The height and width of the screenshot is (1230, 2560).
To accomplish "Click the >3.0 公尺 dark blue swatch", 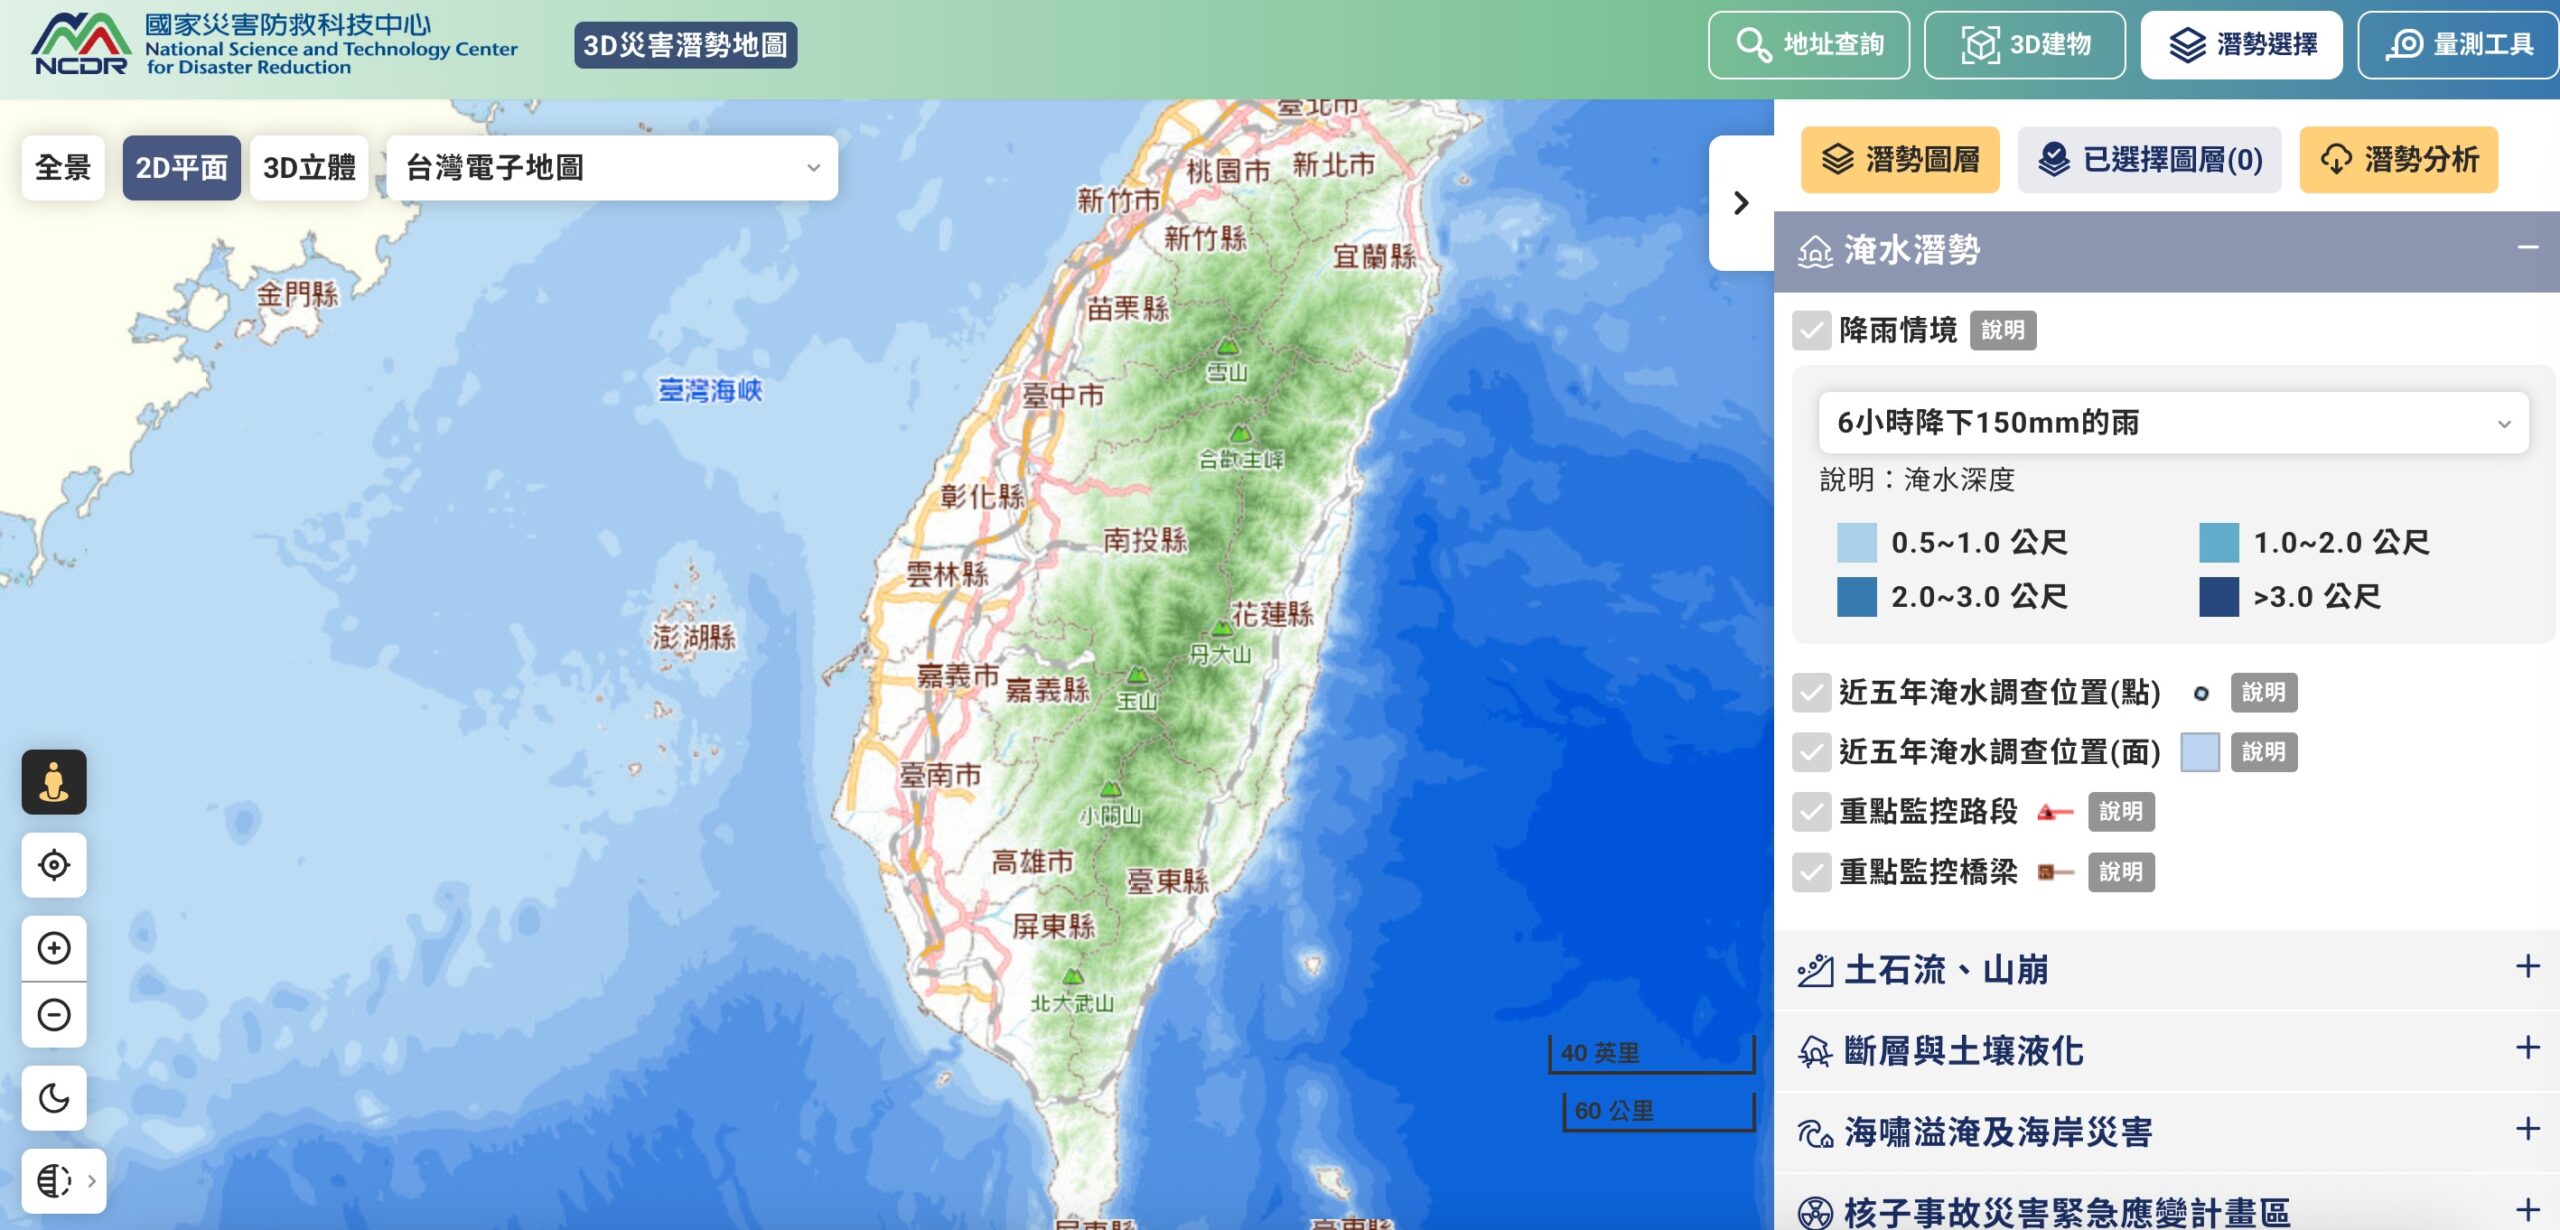I will click(x=2219, y=597).
